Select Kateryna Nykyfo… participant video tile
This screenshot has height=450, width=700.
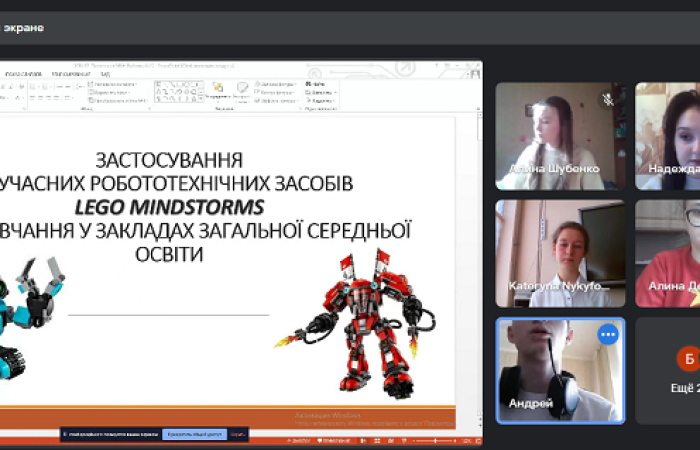(560, 253)
